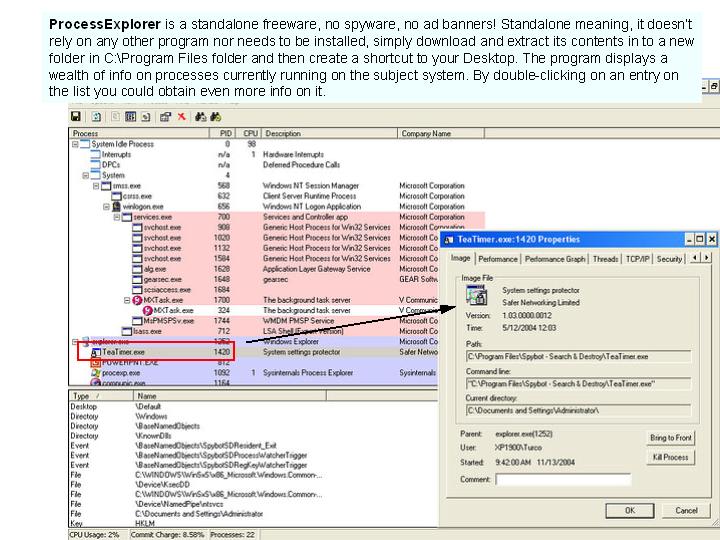The height and width of the screenshot is (540, 720).
Task: Collapse the winlogon.exe tree node
Action: (x=106, y=207)
